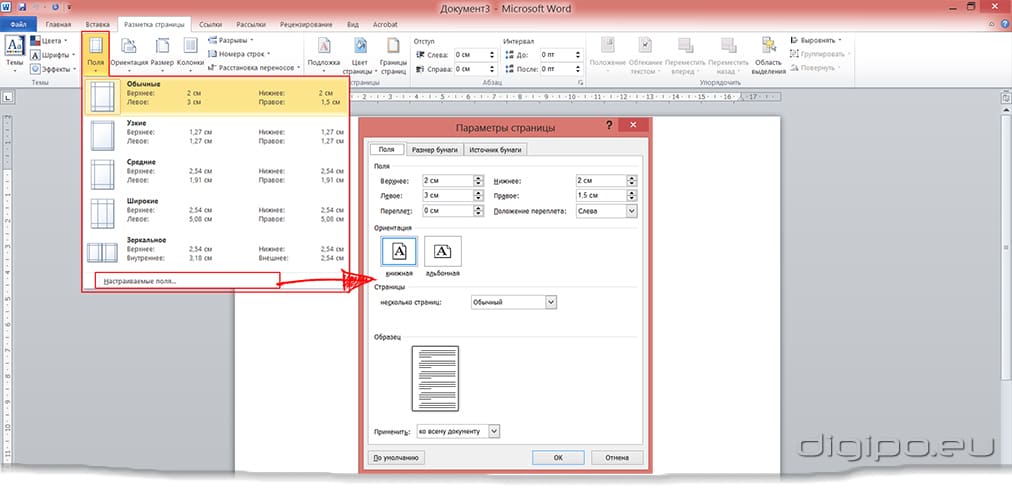The width and height of the screenshot is (1012, 494).
Task: Click the По умолчанию button
Action: click(x=396, y=457)
